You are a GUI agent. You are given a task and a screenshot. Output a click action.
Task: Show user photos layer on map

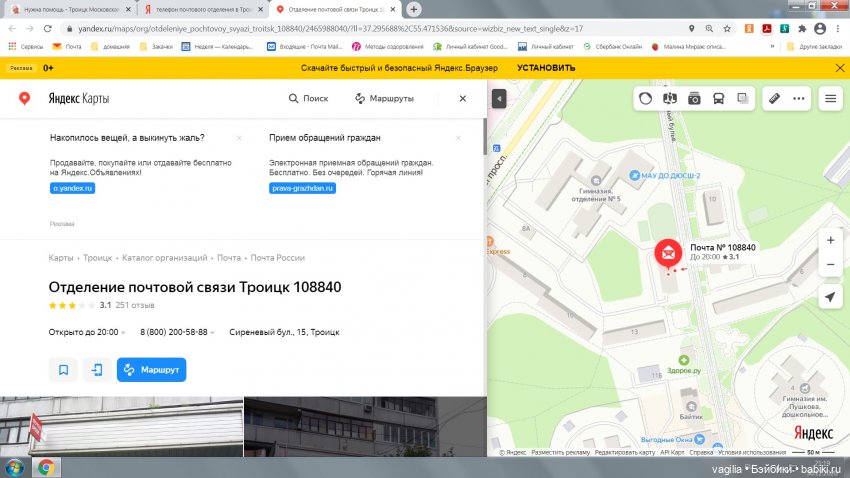693,99
